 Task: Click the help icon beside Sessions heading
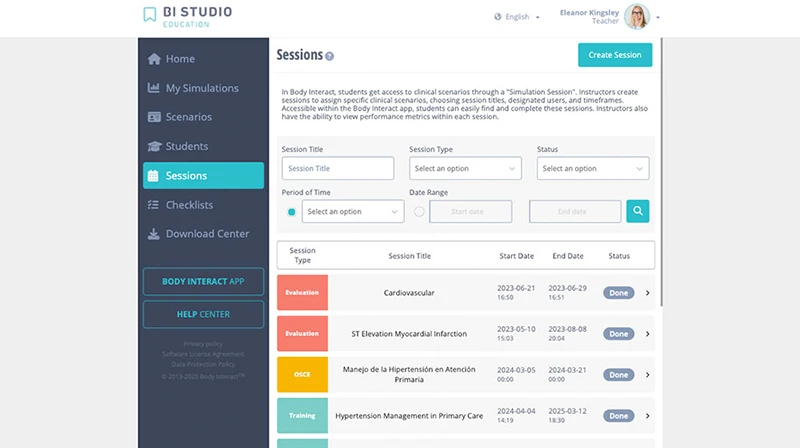tap(329, 57)
